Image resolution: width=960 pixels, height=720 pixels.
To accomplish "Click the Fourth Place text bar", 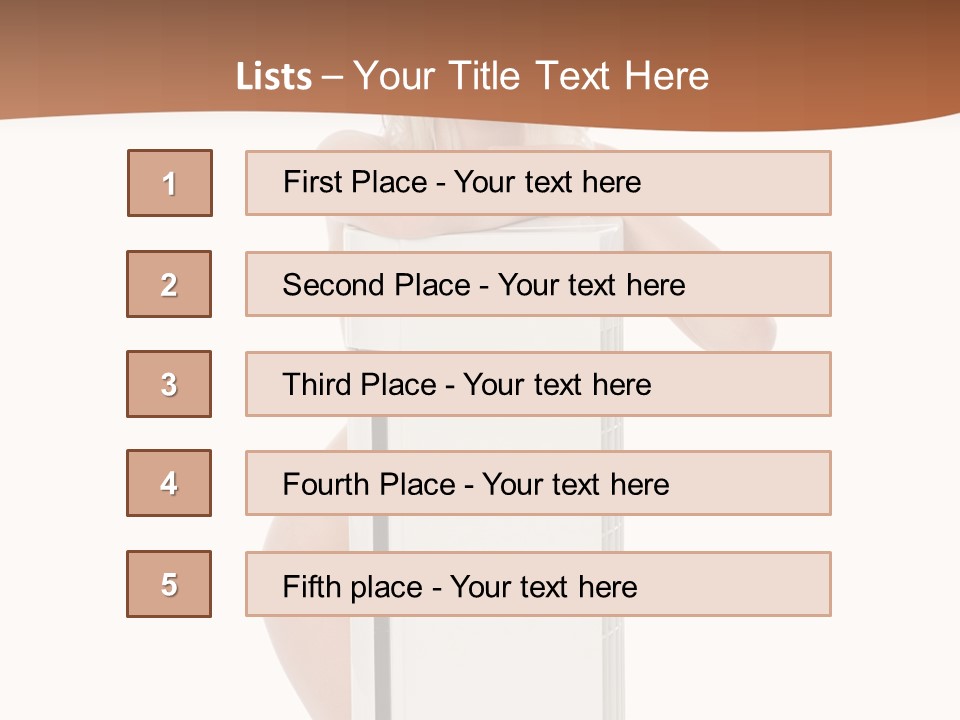I will [538, 484].
